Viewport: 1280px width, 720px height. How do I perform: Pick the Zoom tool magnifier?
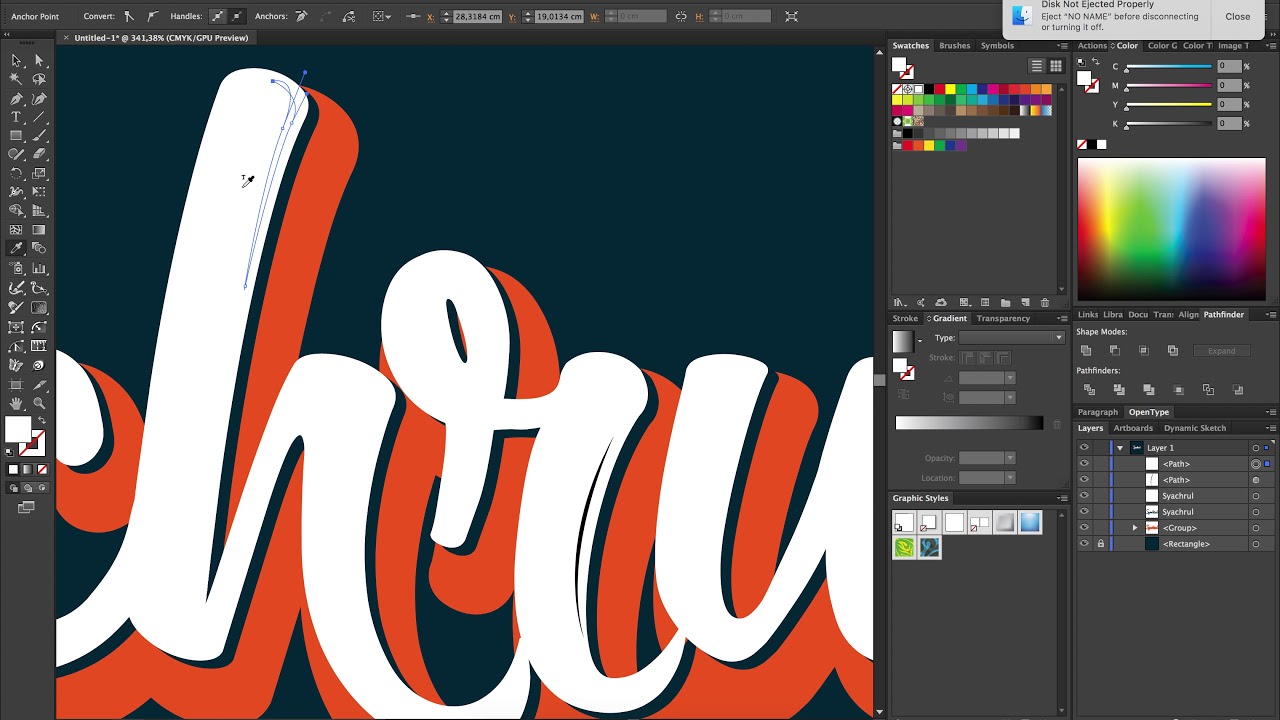[39, 403]
